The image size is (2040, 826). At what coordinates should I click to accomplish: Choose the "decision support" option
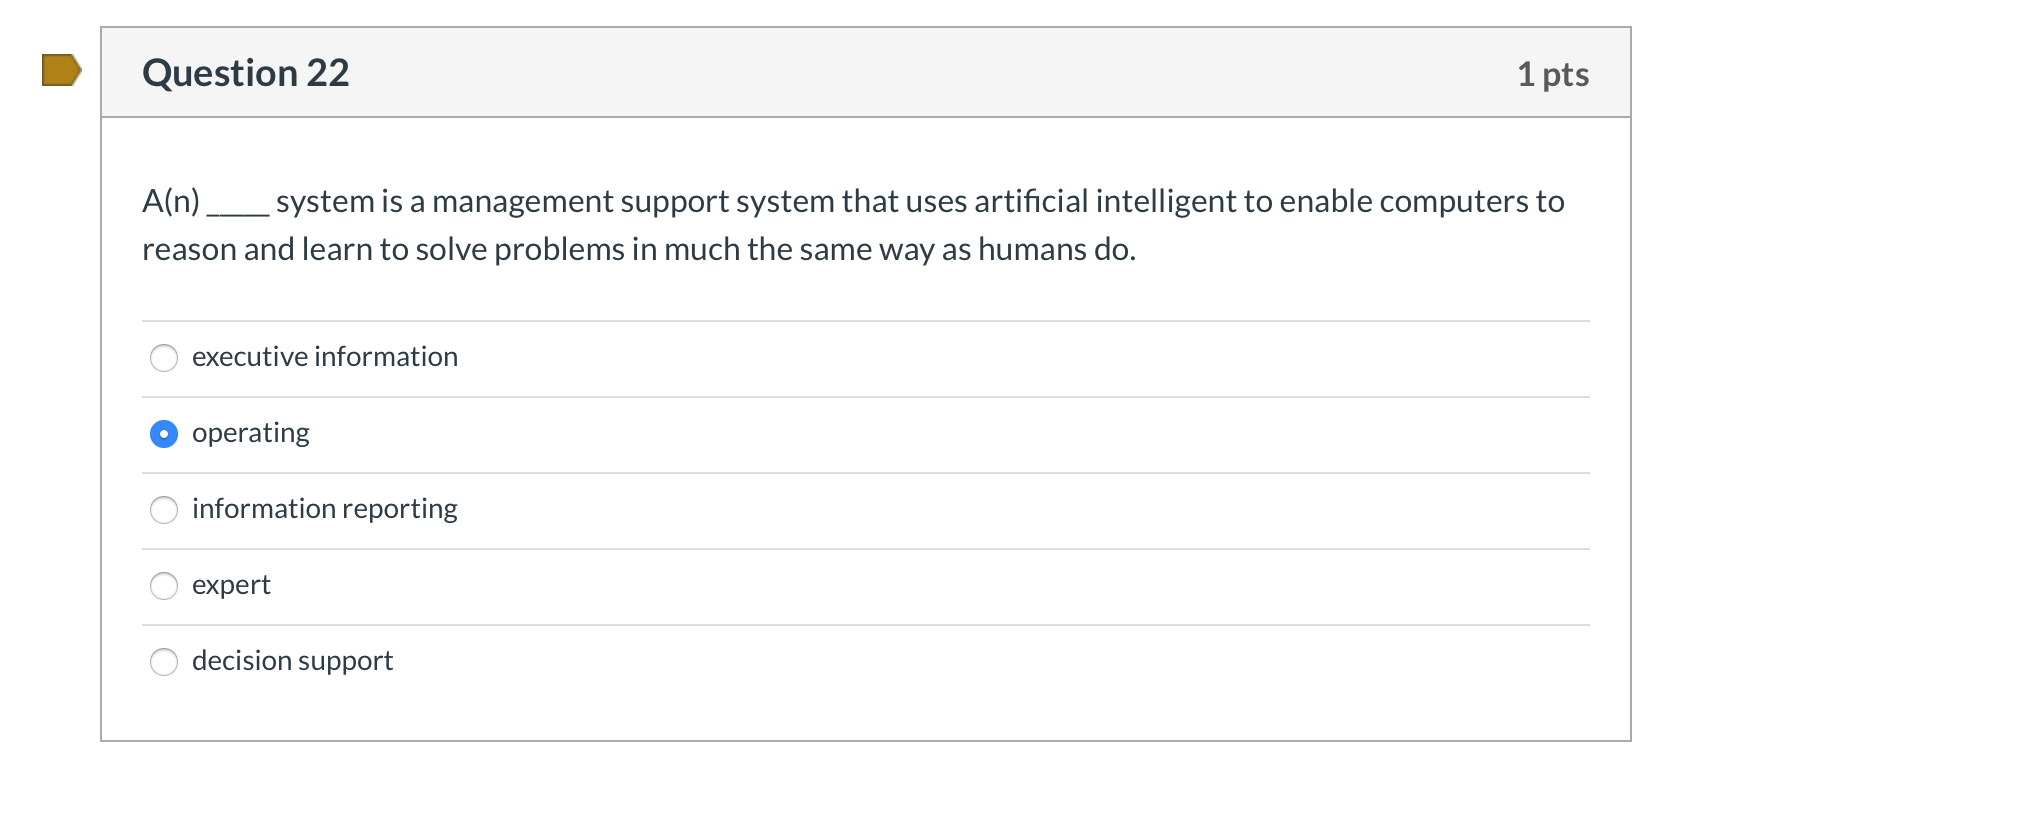click(164, 662)
